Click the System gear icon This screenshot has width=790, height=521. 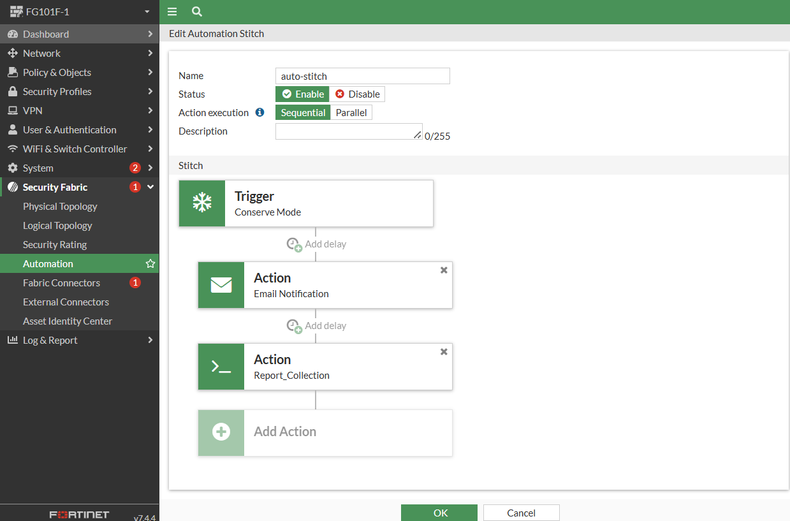[x=13, y=168]
